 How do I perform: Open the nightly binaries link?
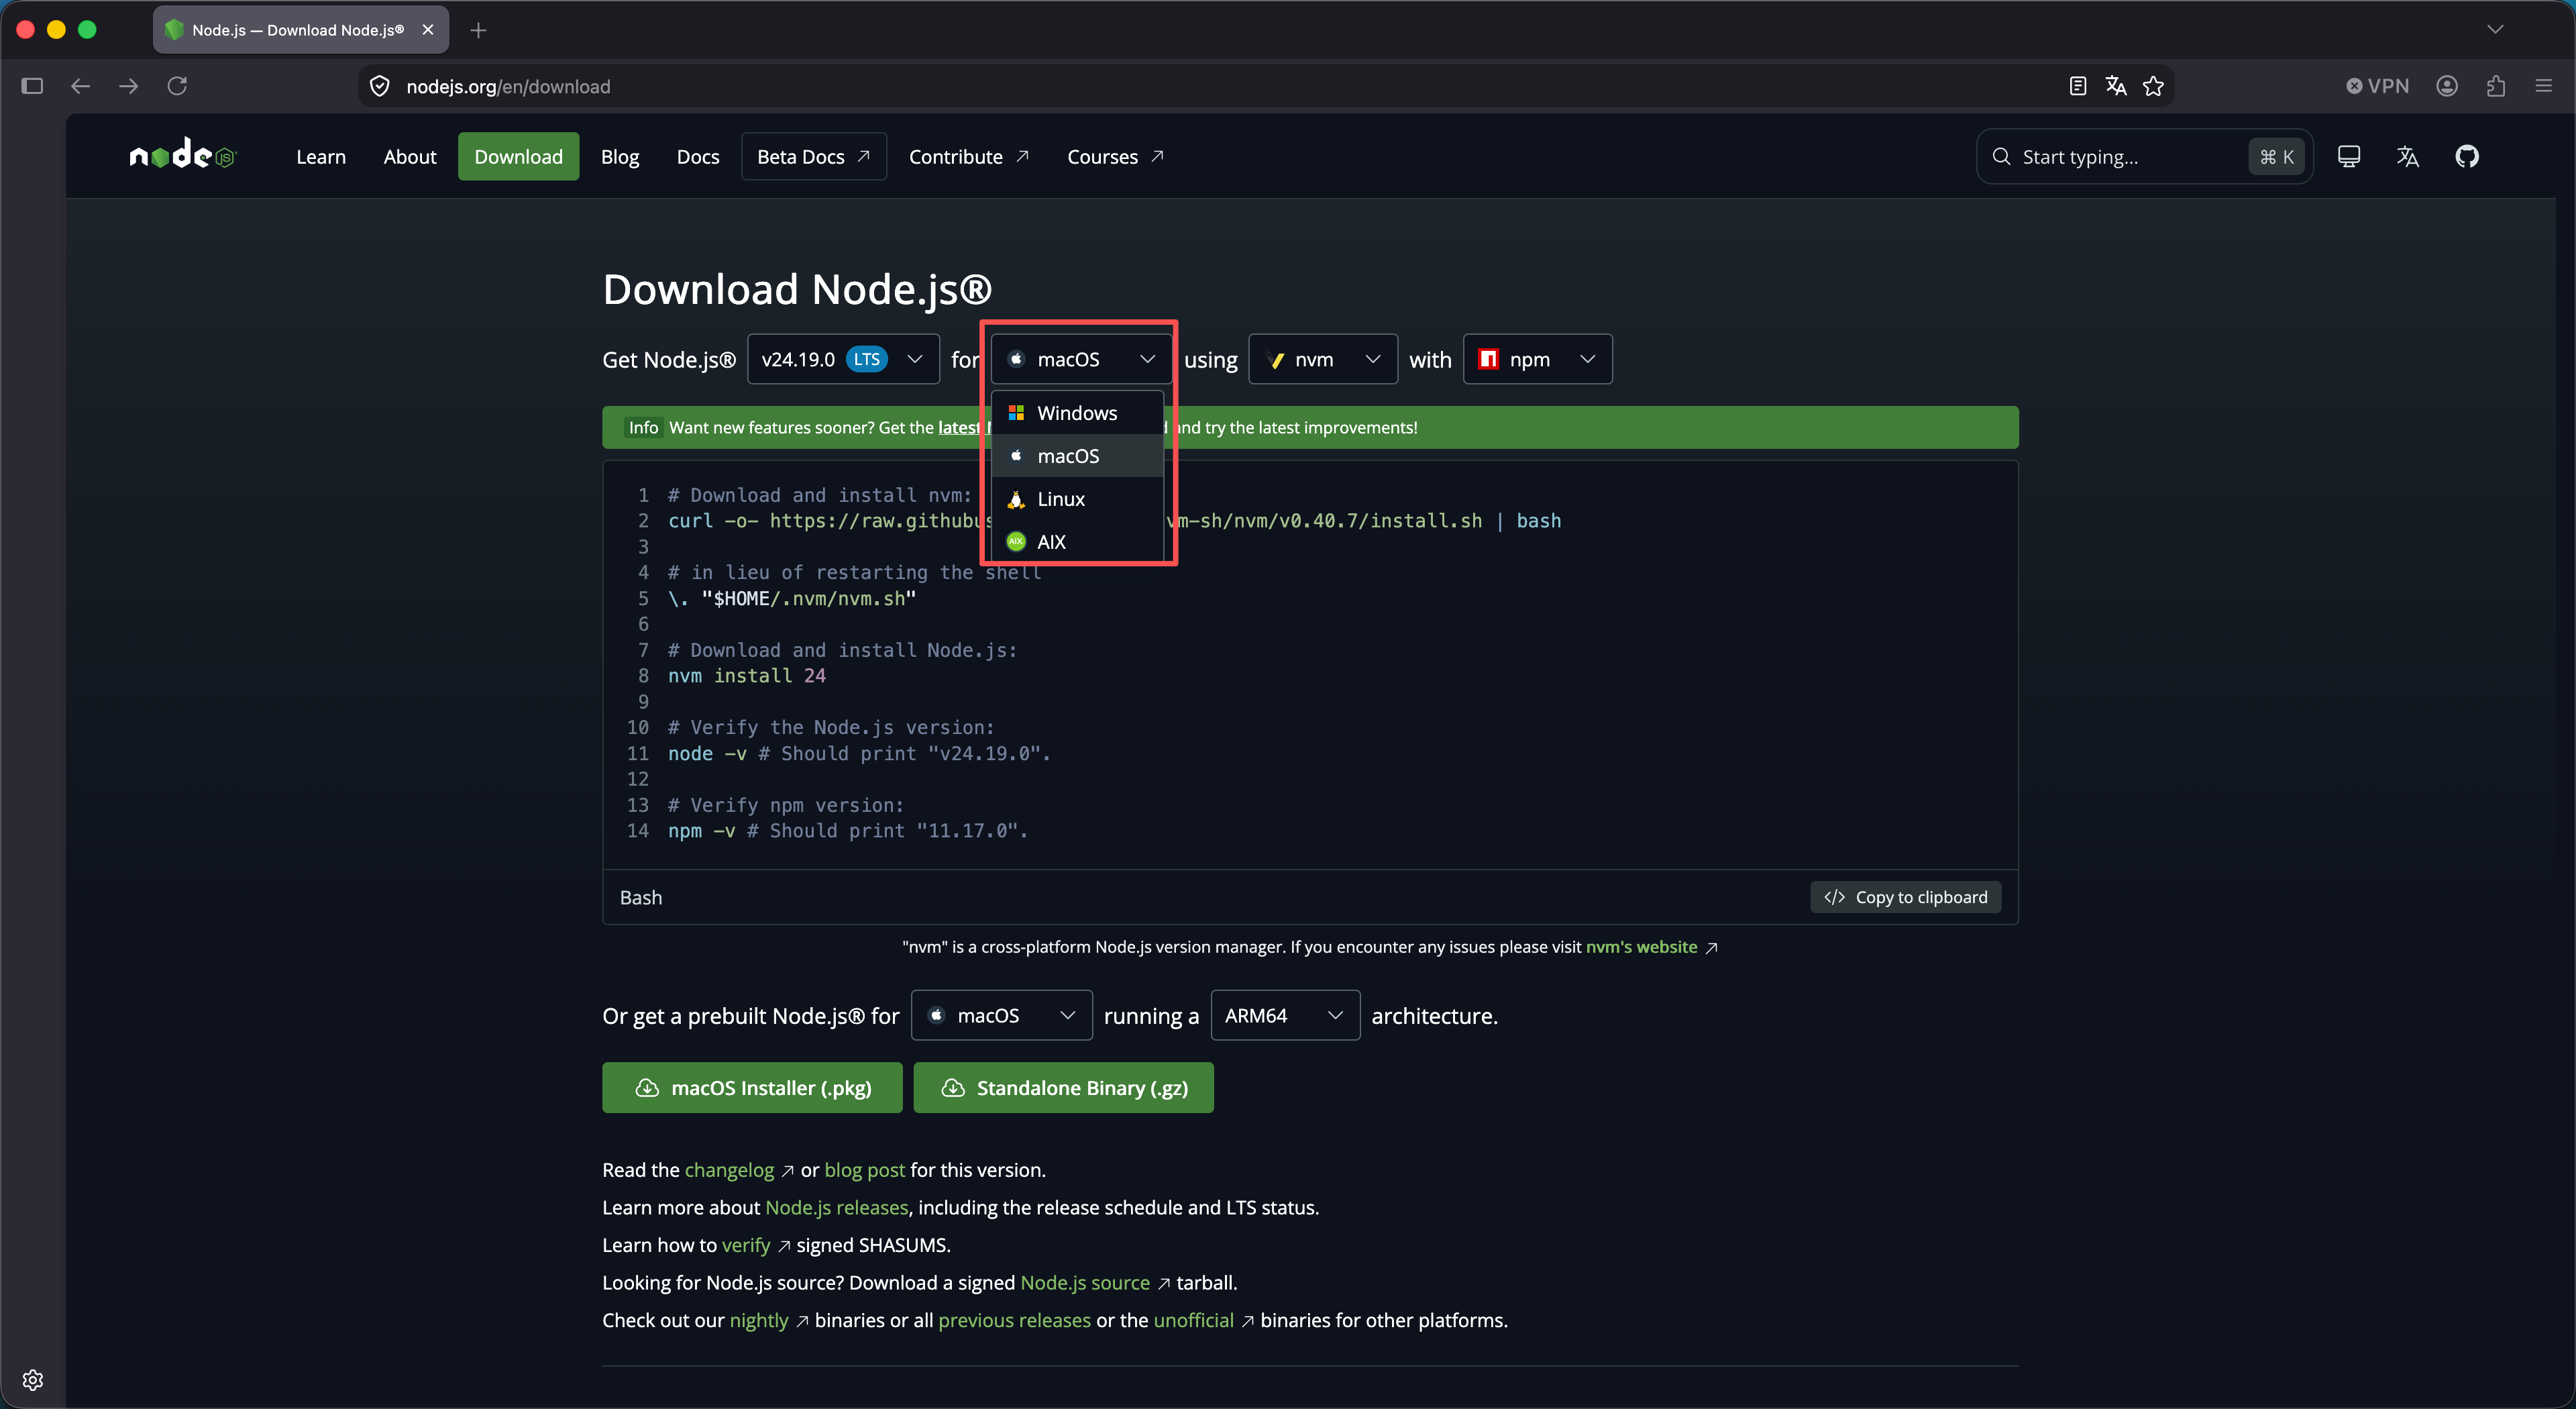click(759, 1320)
